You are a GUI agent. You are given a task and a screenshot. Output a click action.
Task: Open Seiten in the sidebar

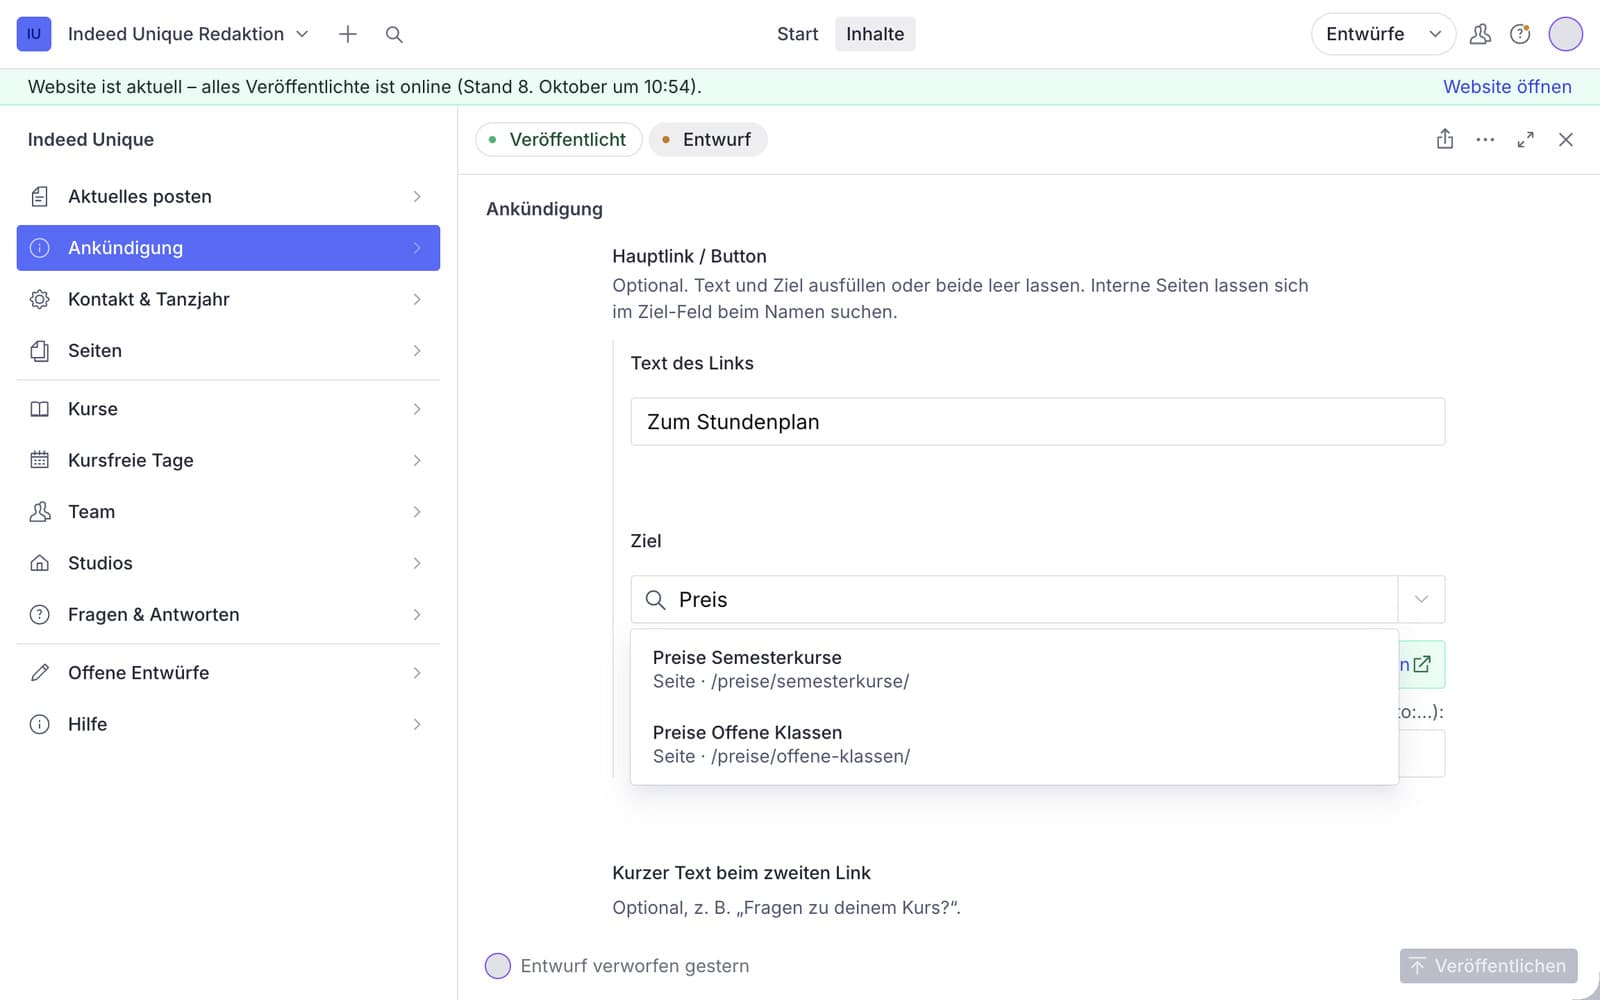coord(228,351)
